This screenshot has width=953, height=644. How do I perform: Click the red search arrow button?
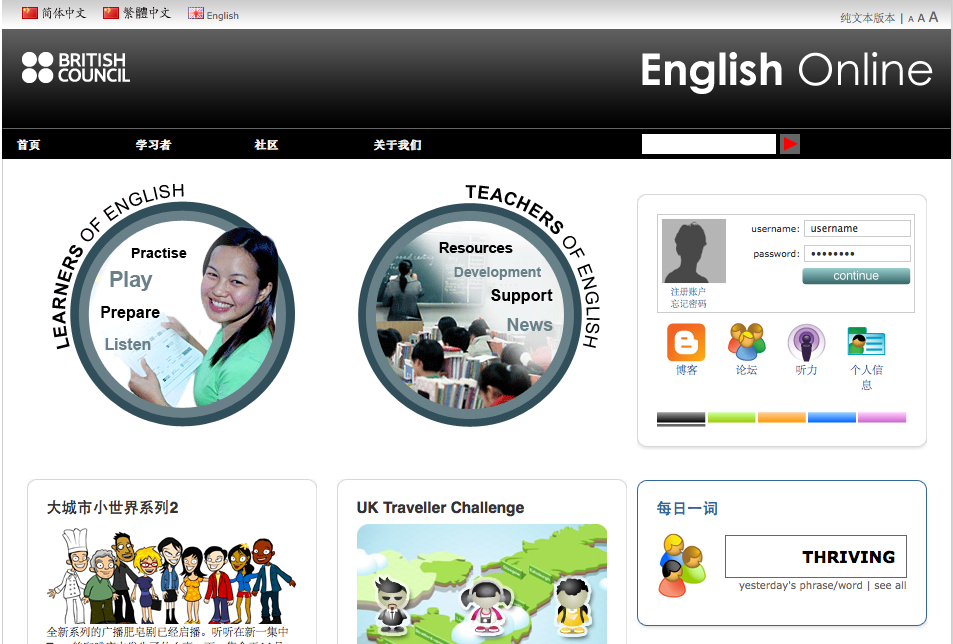(789, 143)
